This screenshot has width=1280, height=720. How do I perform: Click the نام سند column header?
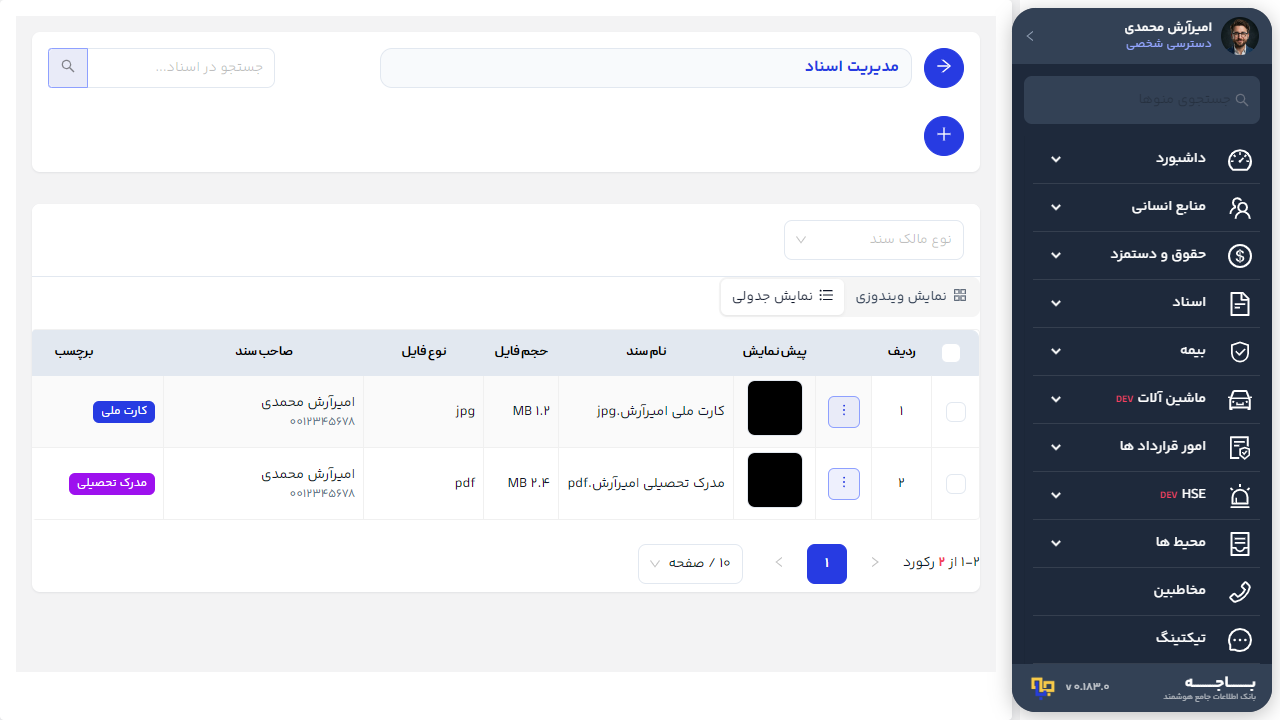646,352
